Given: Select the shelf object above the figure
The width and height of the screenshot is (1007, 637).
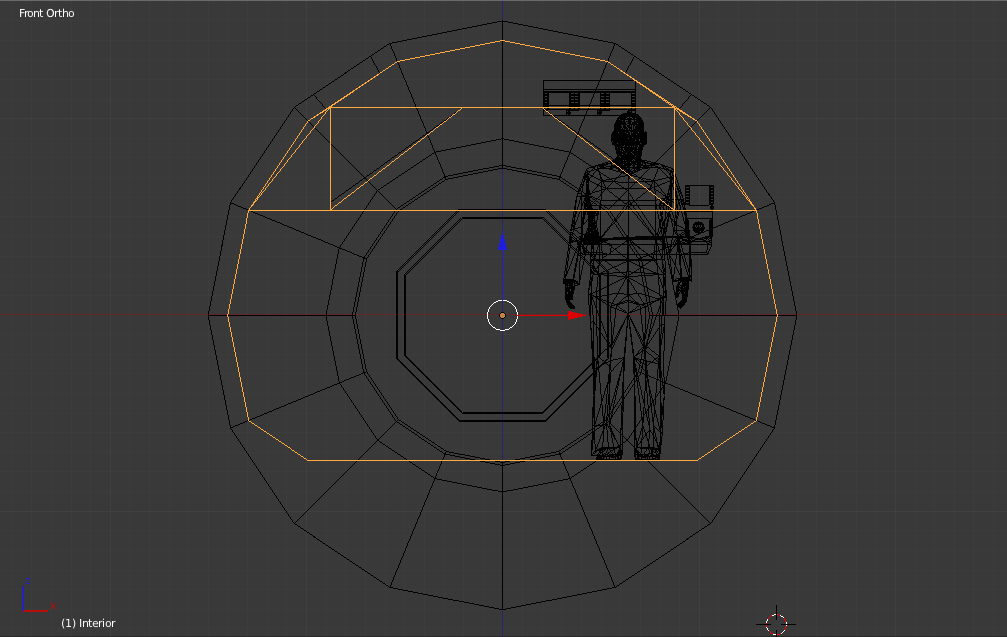Looking at the screenshot, I should point(590,97).
